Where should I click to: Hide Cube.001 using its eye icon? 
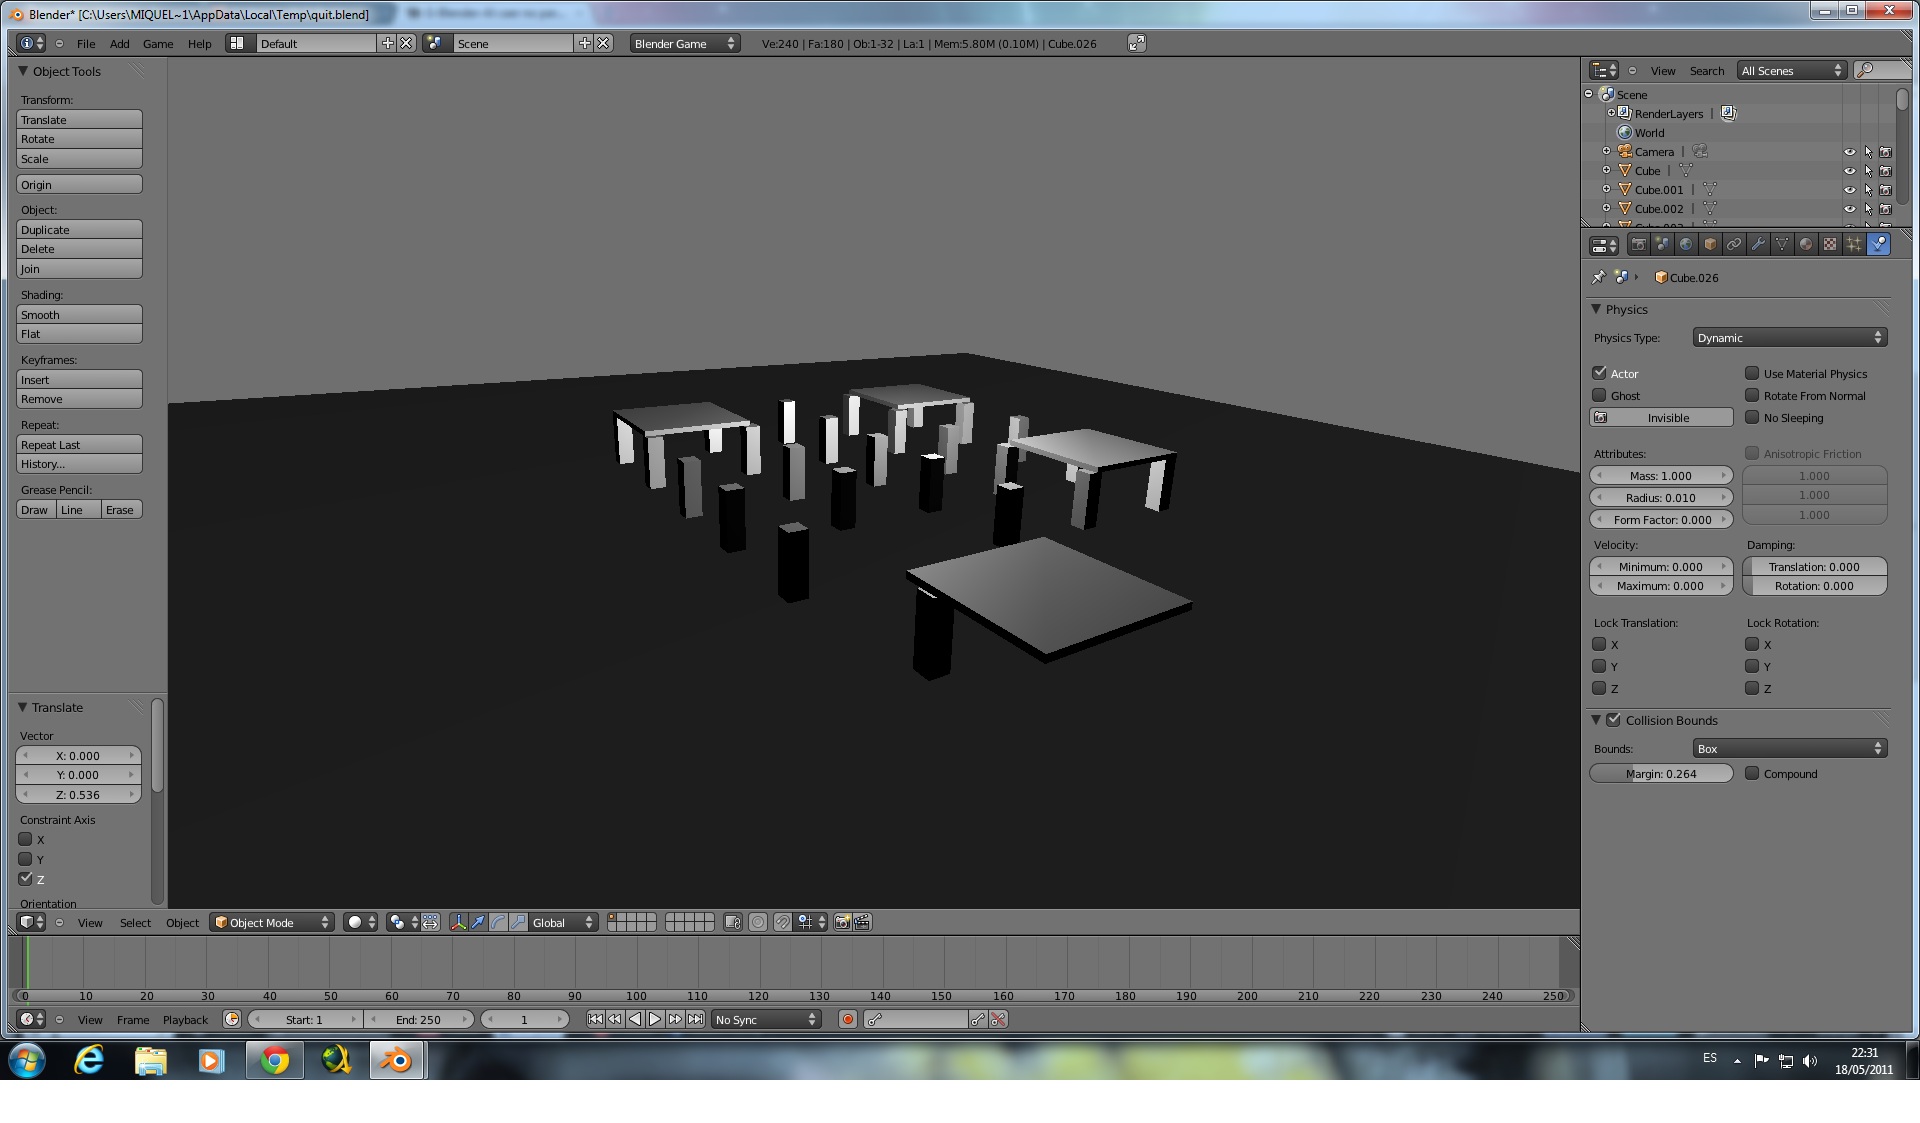click(1849, 190)
